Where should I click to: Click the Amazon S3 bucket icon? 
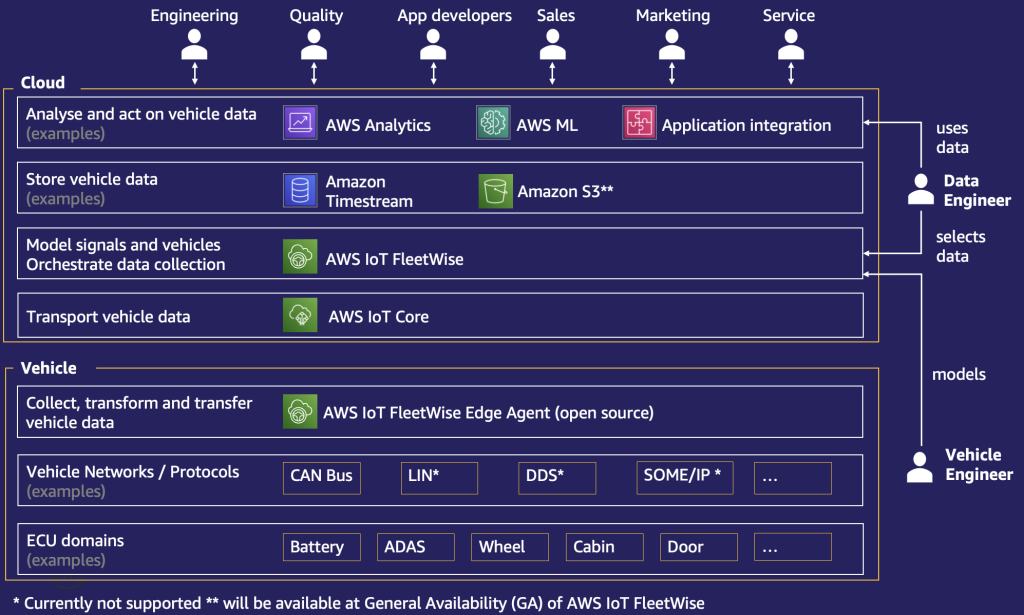pos(495,189)
